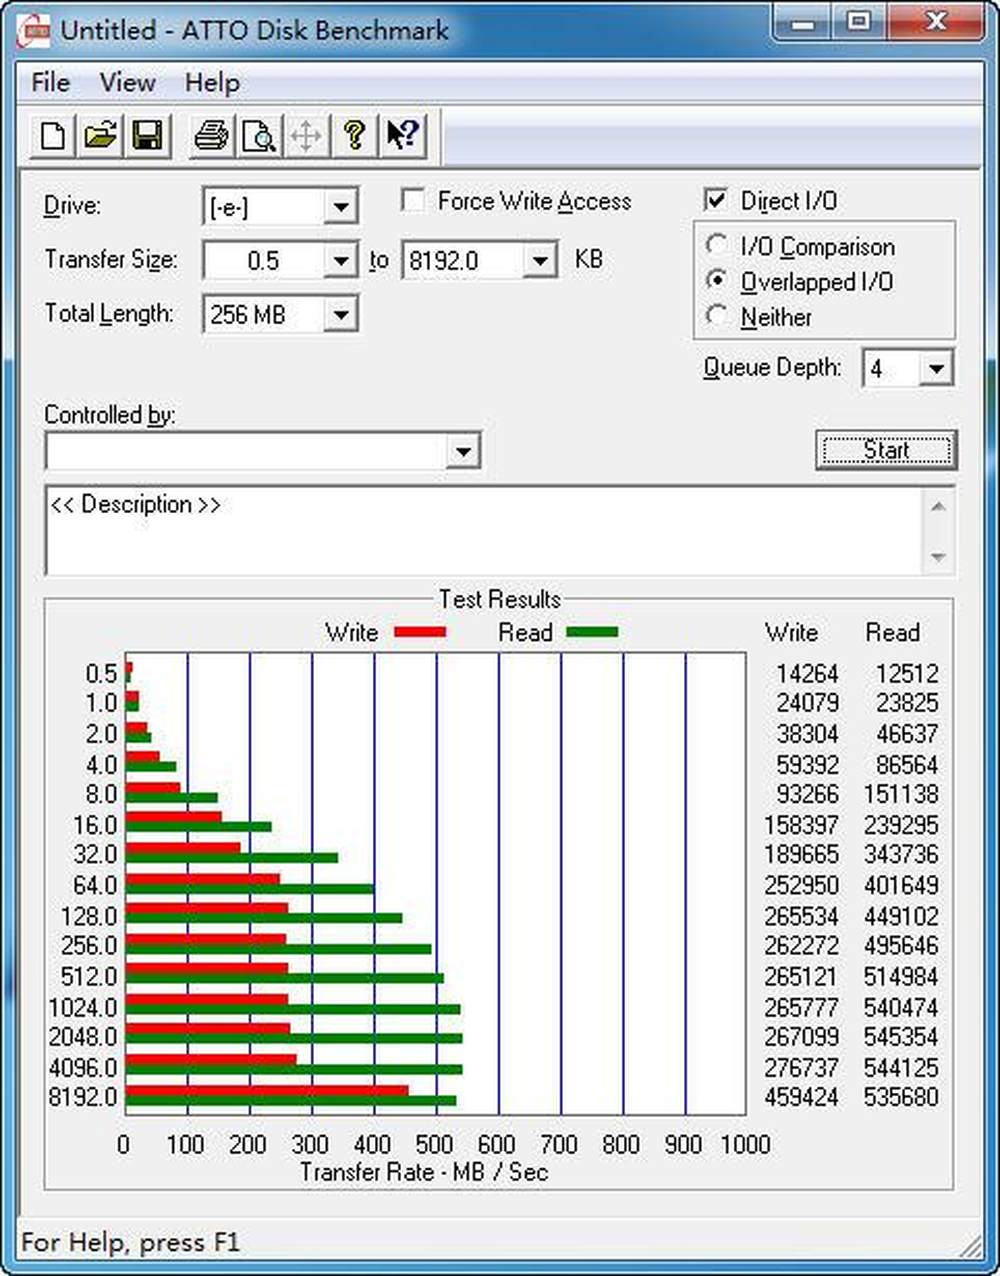Click the green Read legend swatch
1000x1276 pixels.
[x=592, y=632]
